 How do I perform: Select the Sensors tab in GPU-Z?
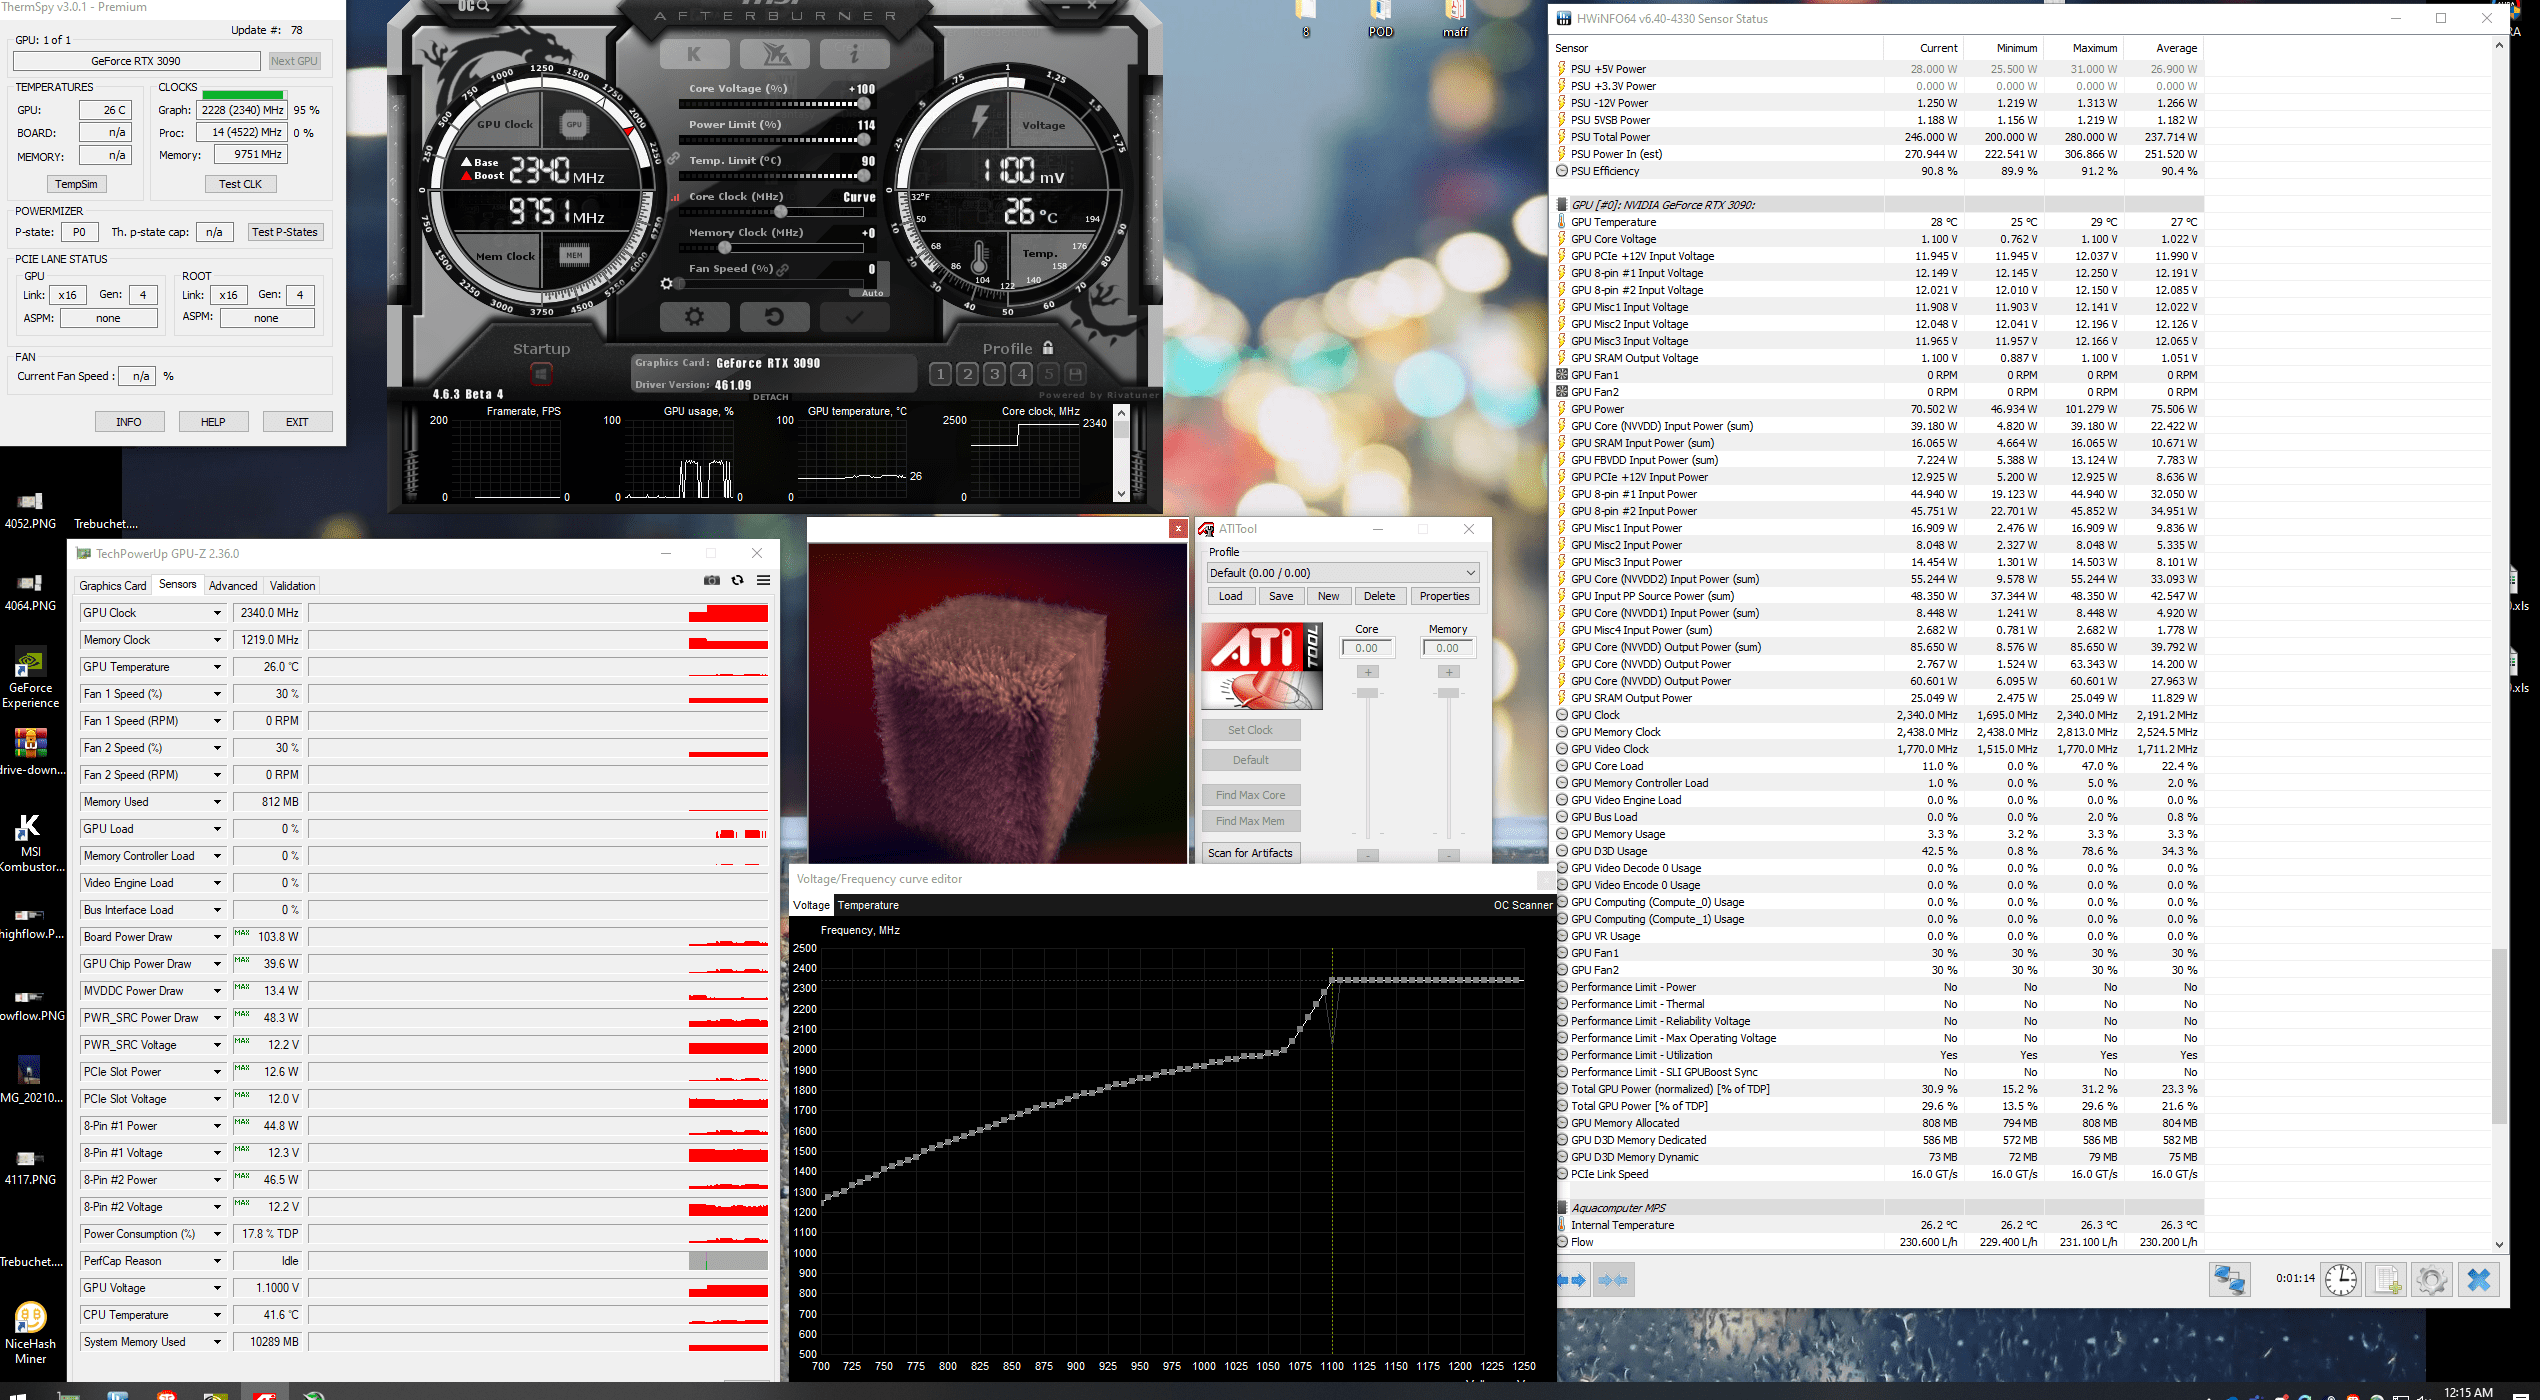[x=177, y=585]
